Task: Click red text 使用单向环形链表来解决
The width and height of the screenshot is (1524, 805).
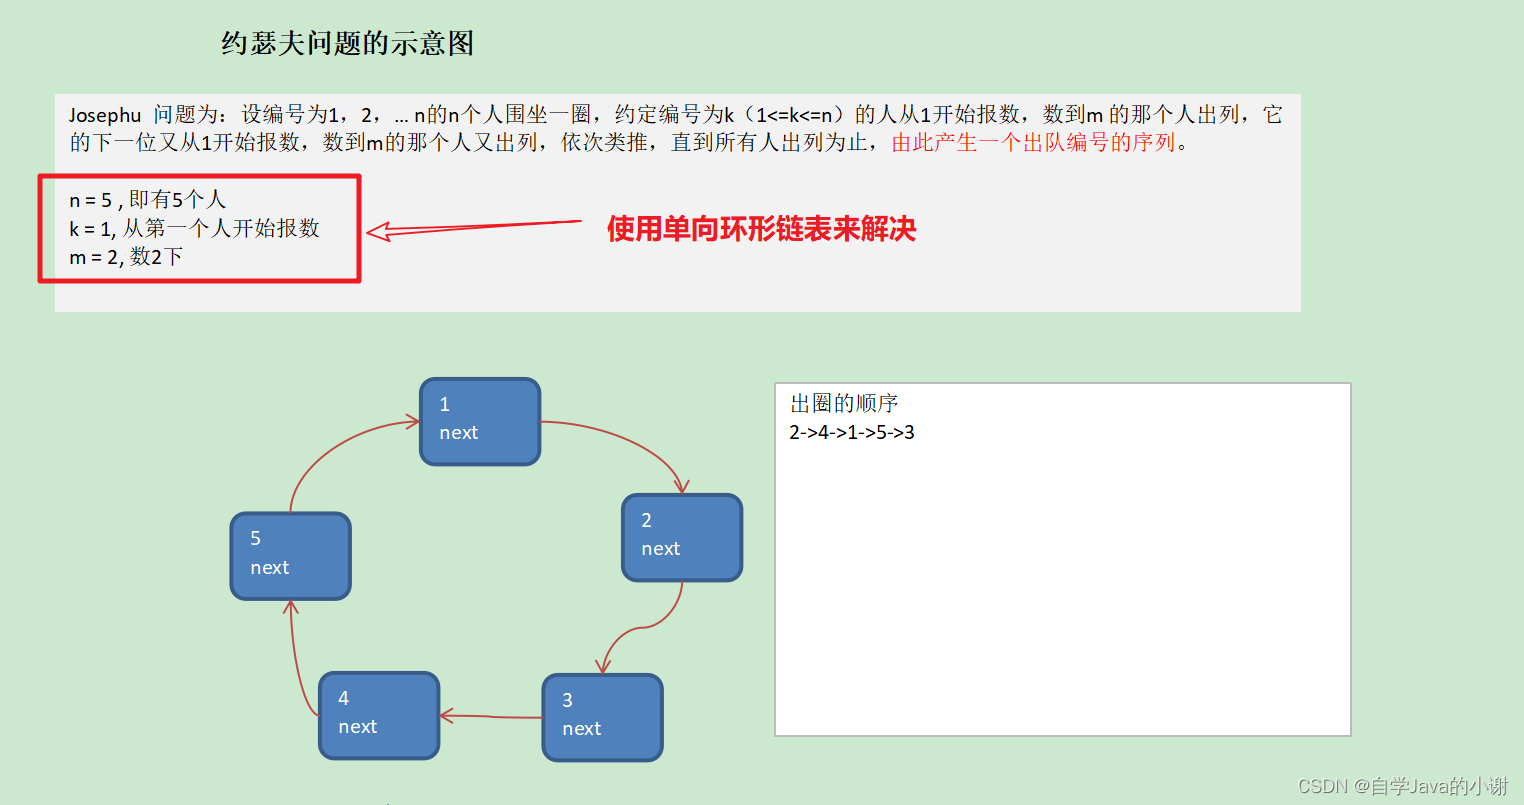Action: [762, 229]
